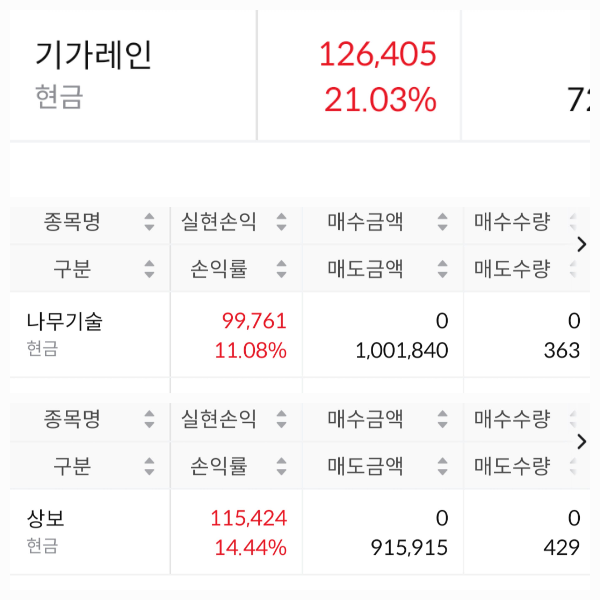Click 기가레인 realized profit 126,405
This screenshot has height=600, width=600.
[378, 54]
